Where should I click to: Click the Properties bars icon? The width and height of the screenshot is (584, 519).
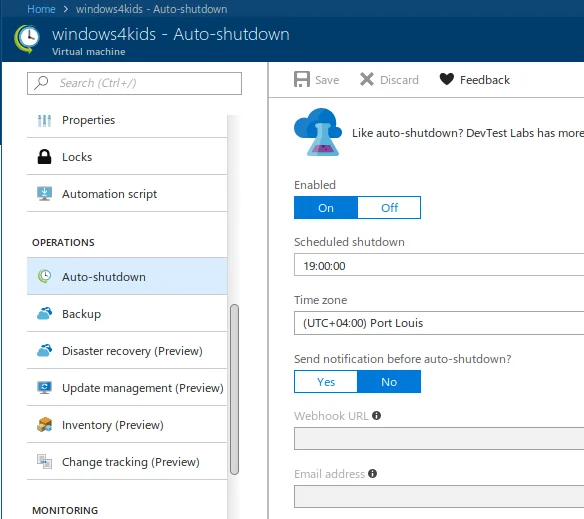coord(44,120)
